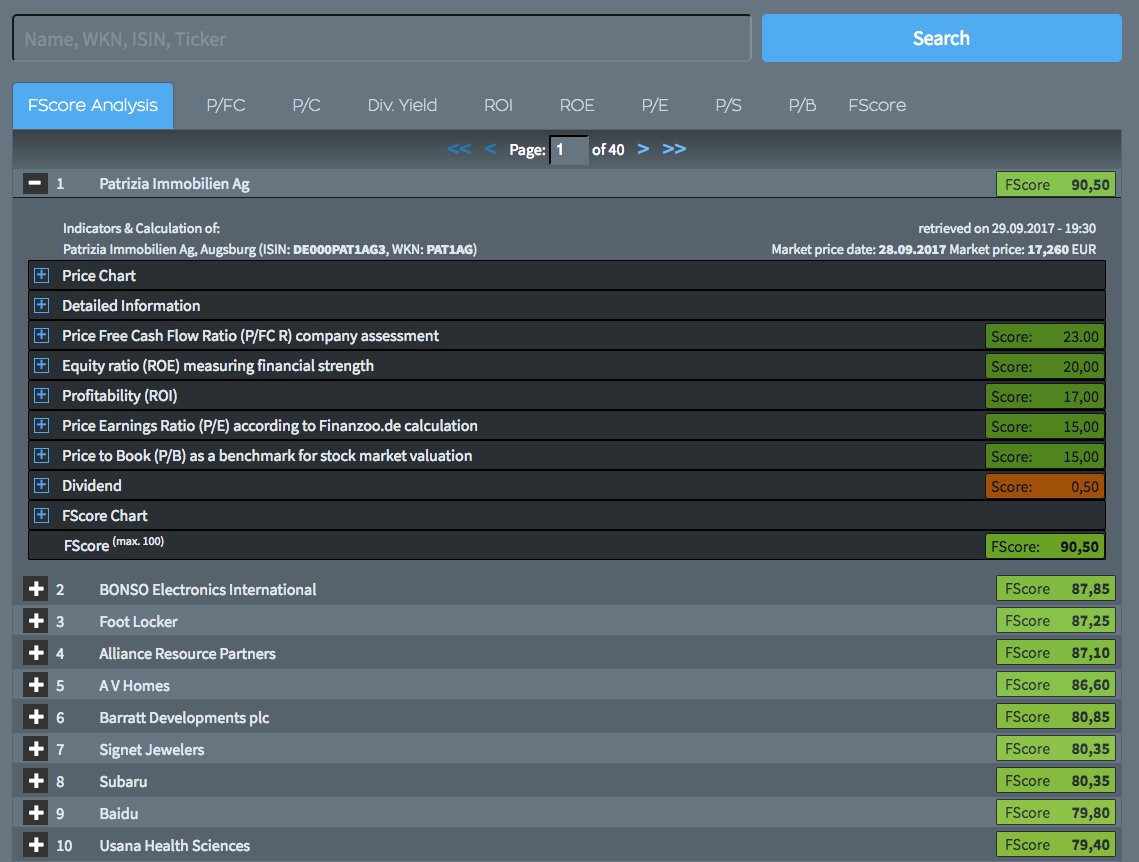Open the P/E tab
This screenshot has width=1139, height=862.
click(x=654, y=106)
